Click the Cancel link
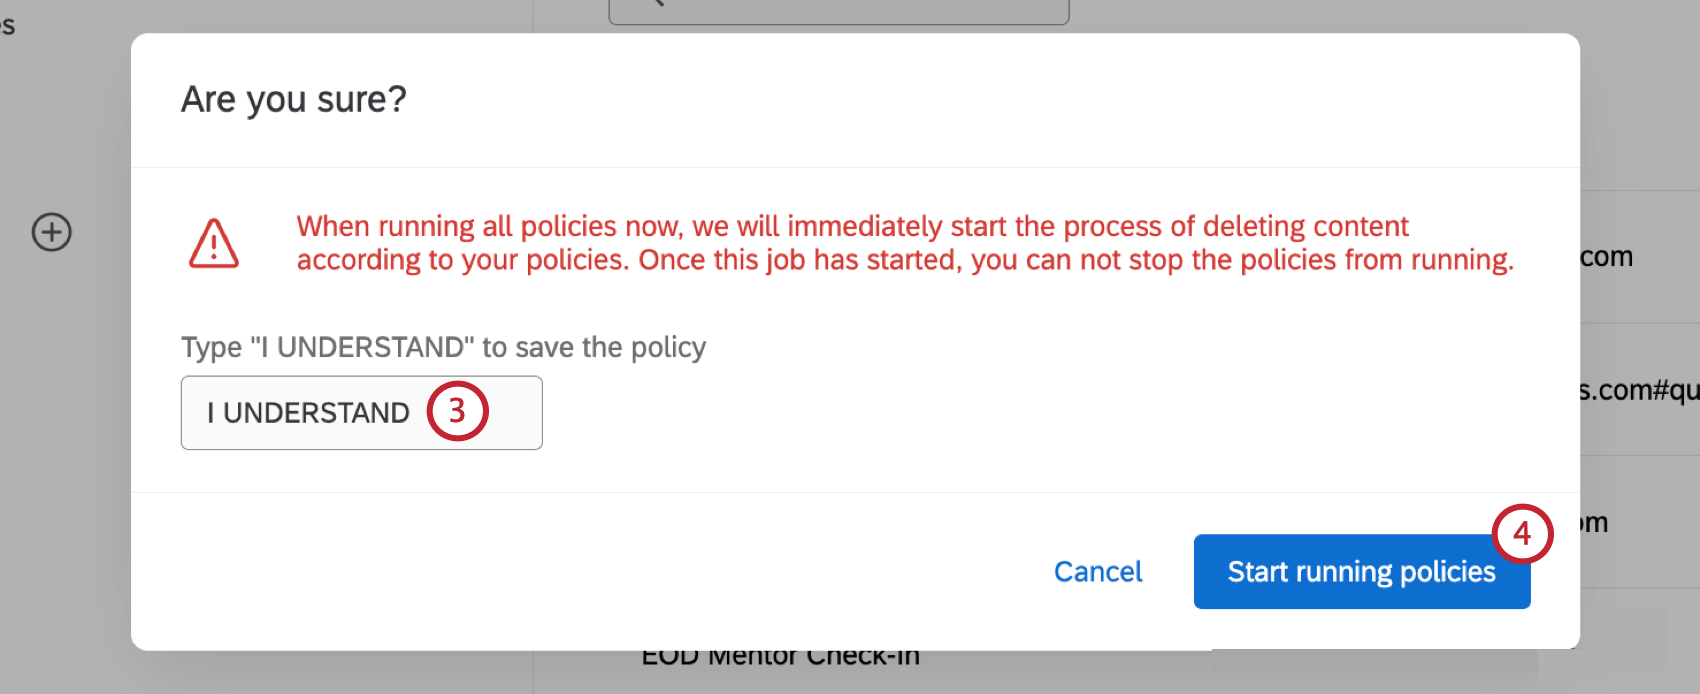This screenshot has height=694, width=1700. click(1097, 571)
